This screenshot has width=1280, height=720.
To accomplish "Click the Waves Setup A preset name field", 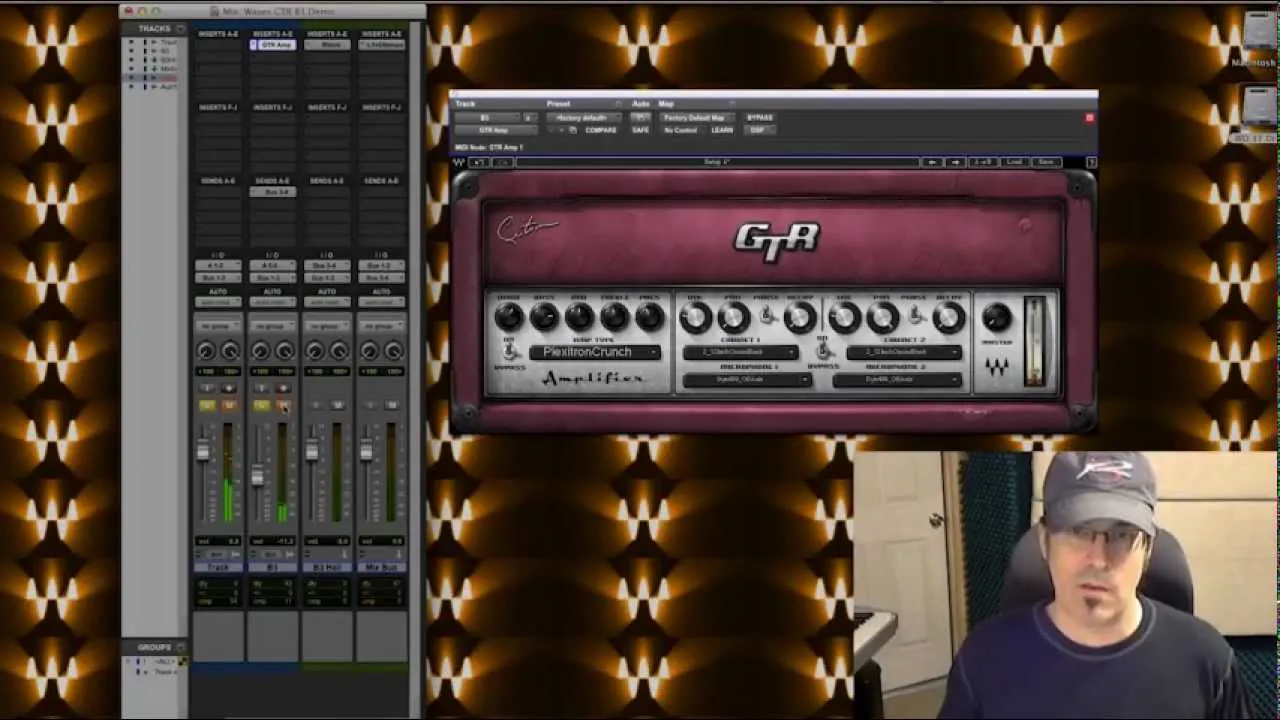I will click(717, 162).
